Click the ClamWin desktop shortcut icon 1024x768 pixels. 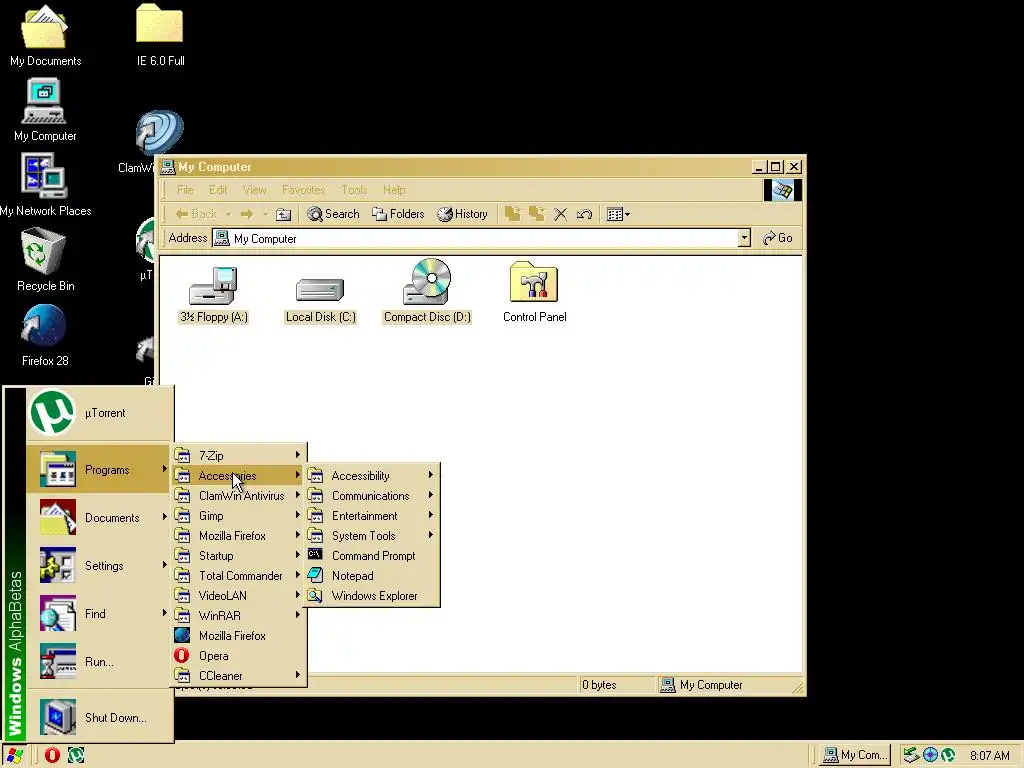tap(159, 133)
